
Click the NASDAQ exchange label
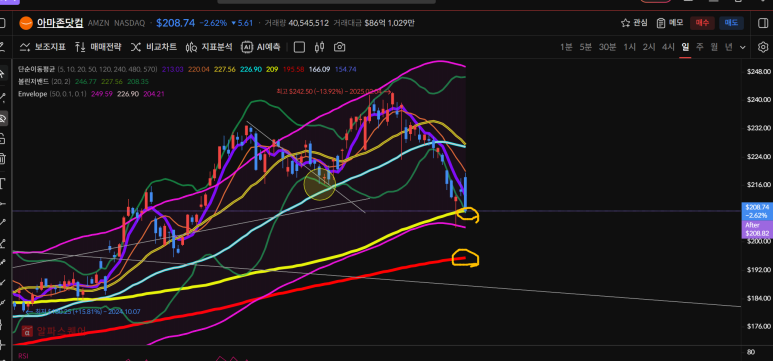click(x=130, y=23)
